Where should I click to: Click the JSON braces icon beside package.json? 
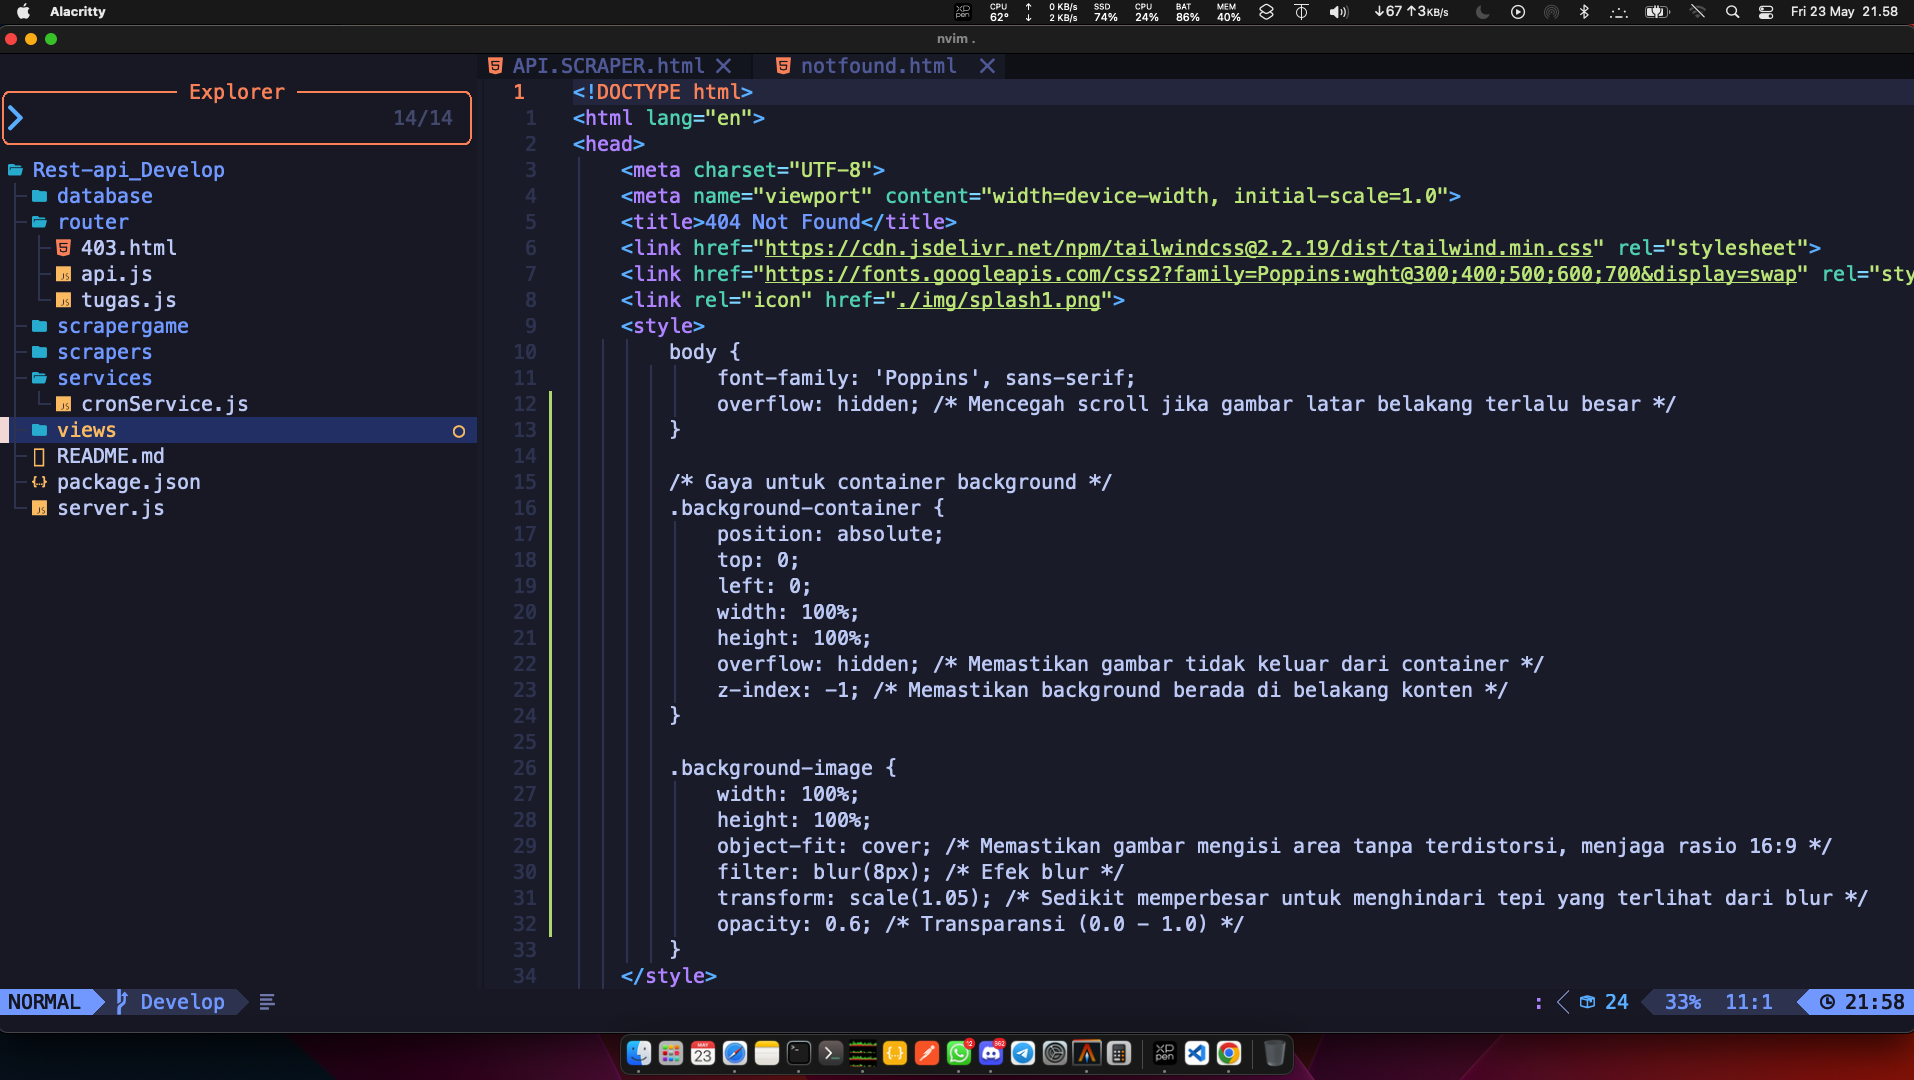pyautogui.click(x=40, y=482)
